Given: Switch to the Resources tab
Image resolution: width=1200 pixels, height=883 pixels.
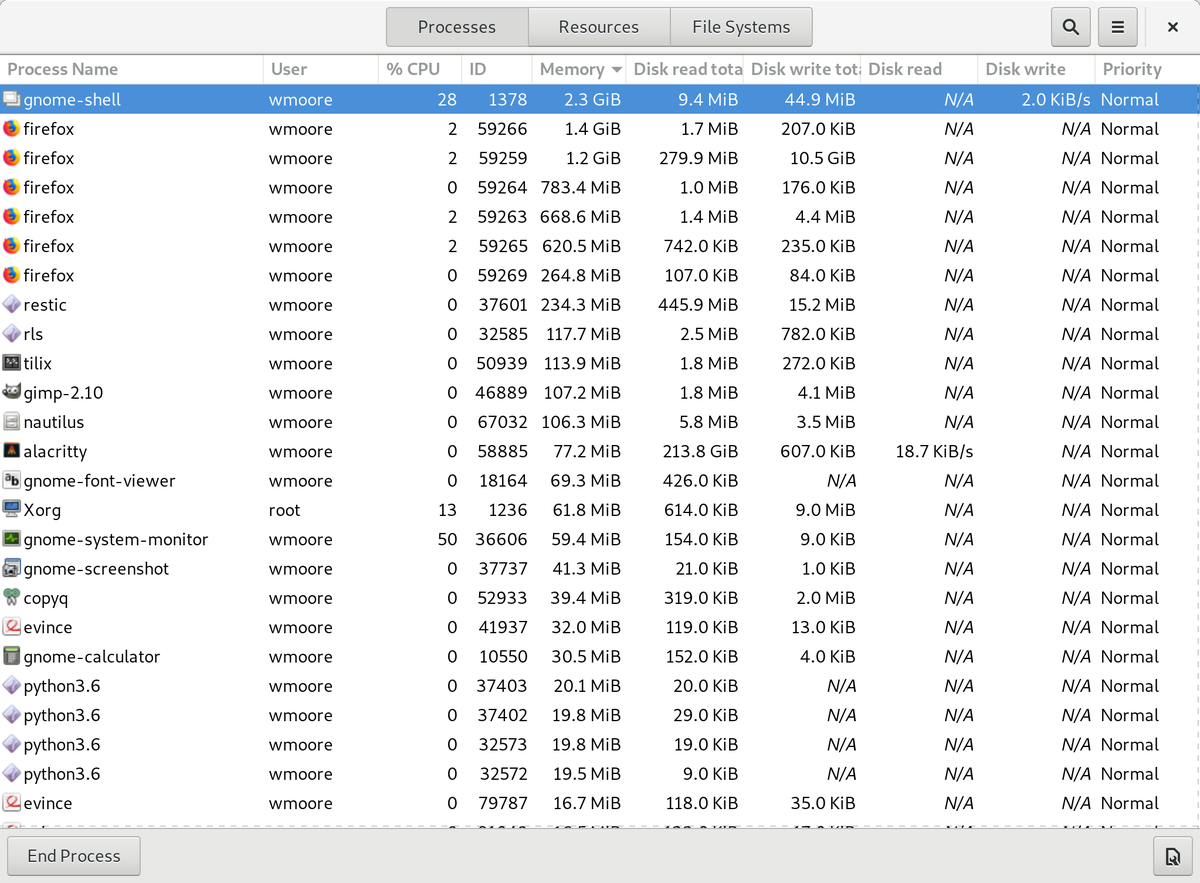Looking at the screenshot, I should (598, 26).
